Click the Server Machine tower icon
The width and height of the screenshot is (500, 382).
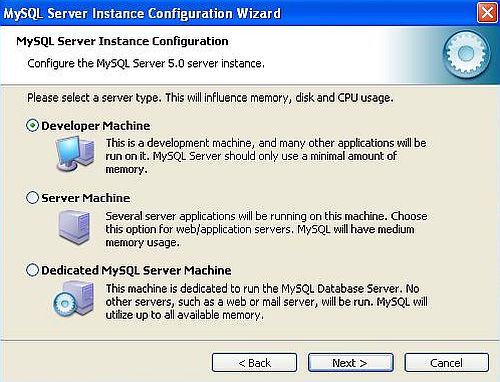point(75,227)
